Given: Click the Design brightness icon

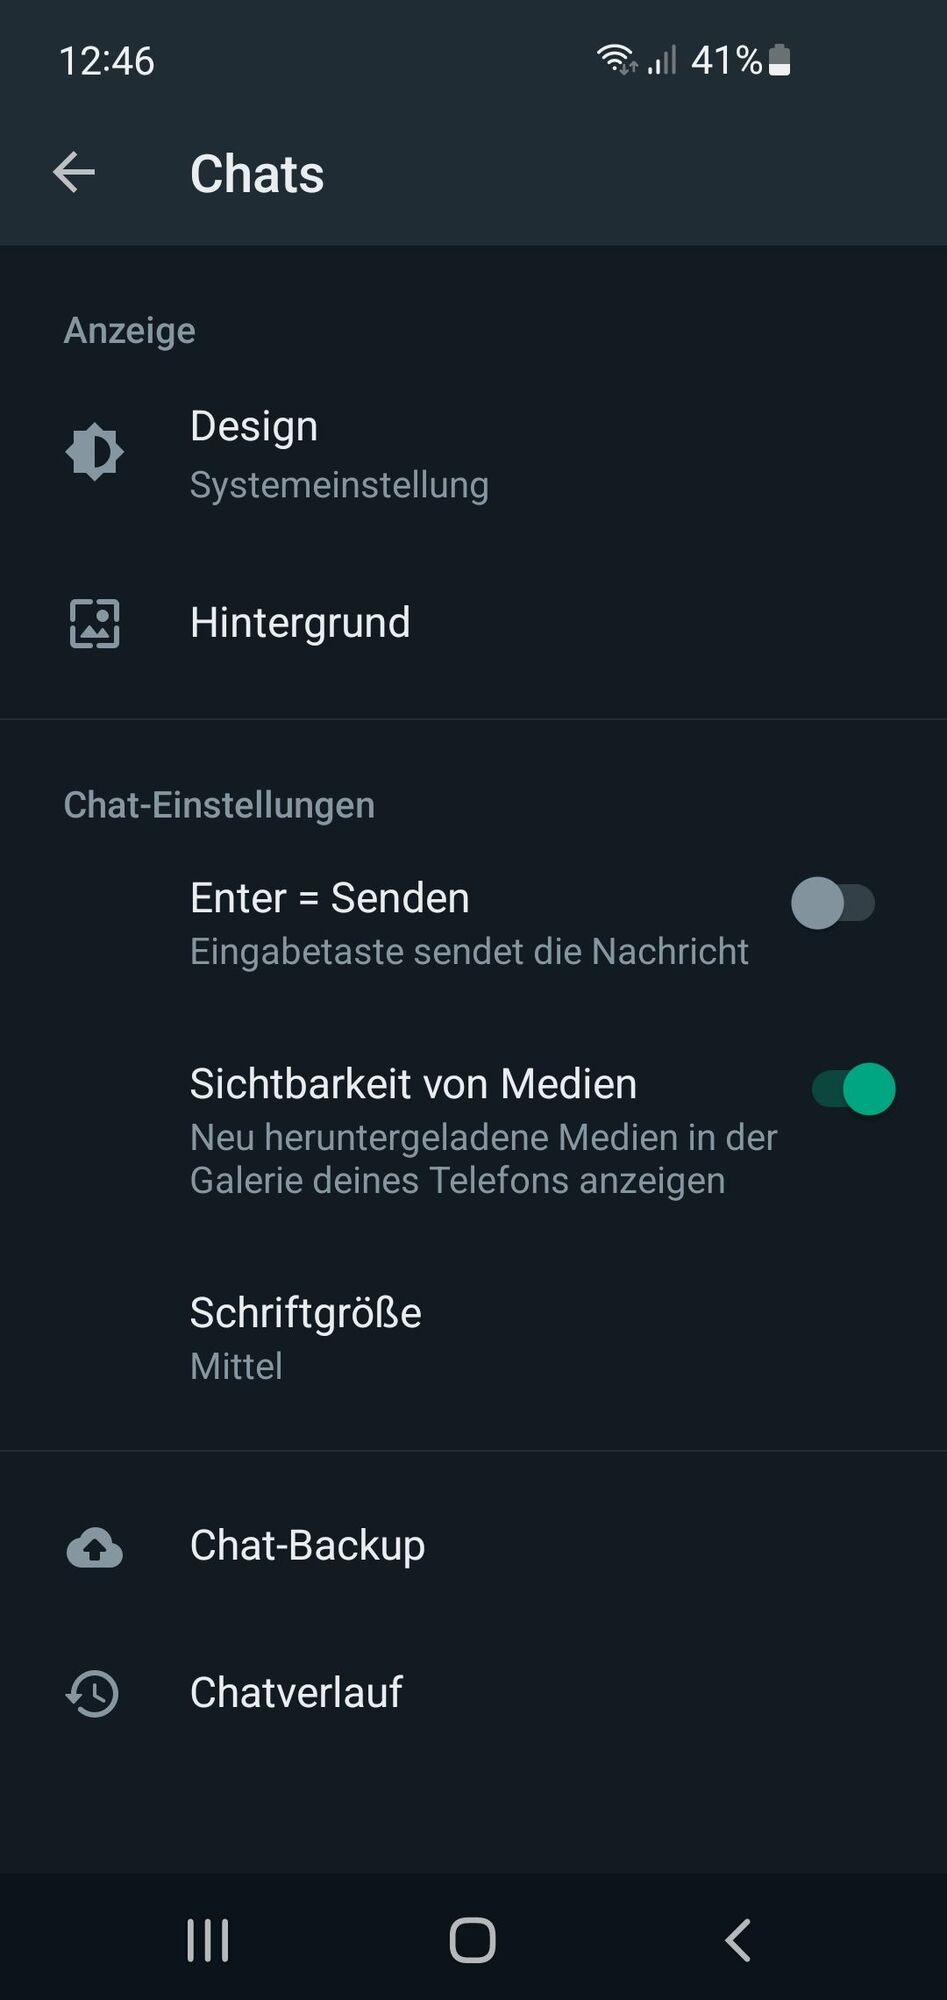Looking at the screenshot, I should click(94, 452).
